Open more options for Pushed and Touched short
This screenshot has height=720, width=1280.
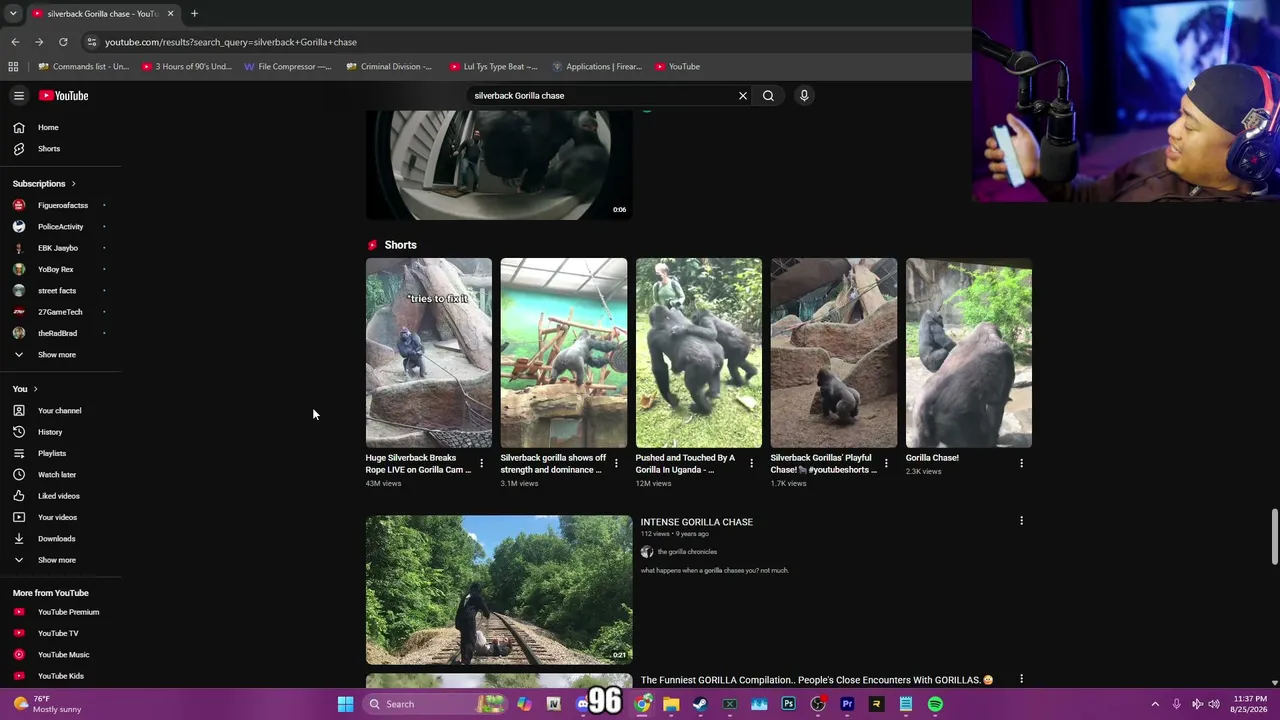click(x=751, y=463)
